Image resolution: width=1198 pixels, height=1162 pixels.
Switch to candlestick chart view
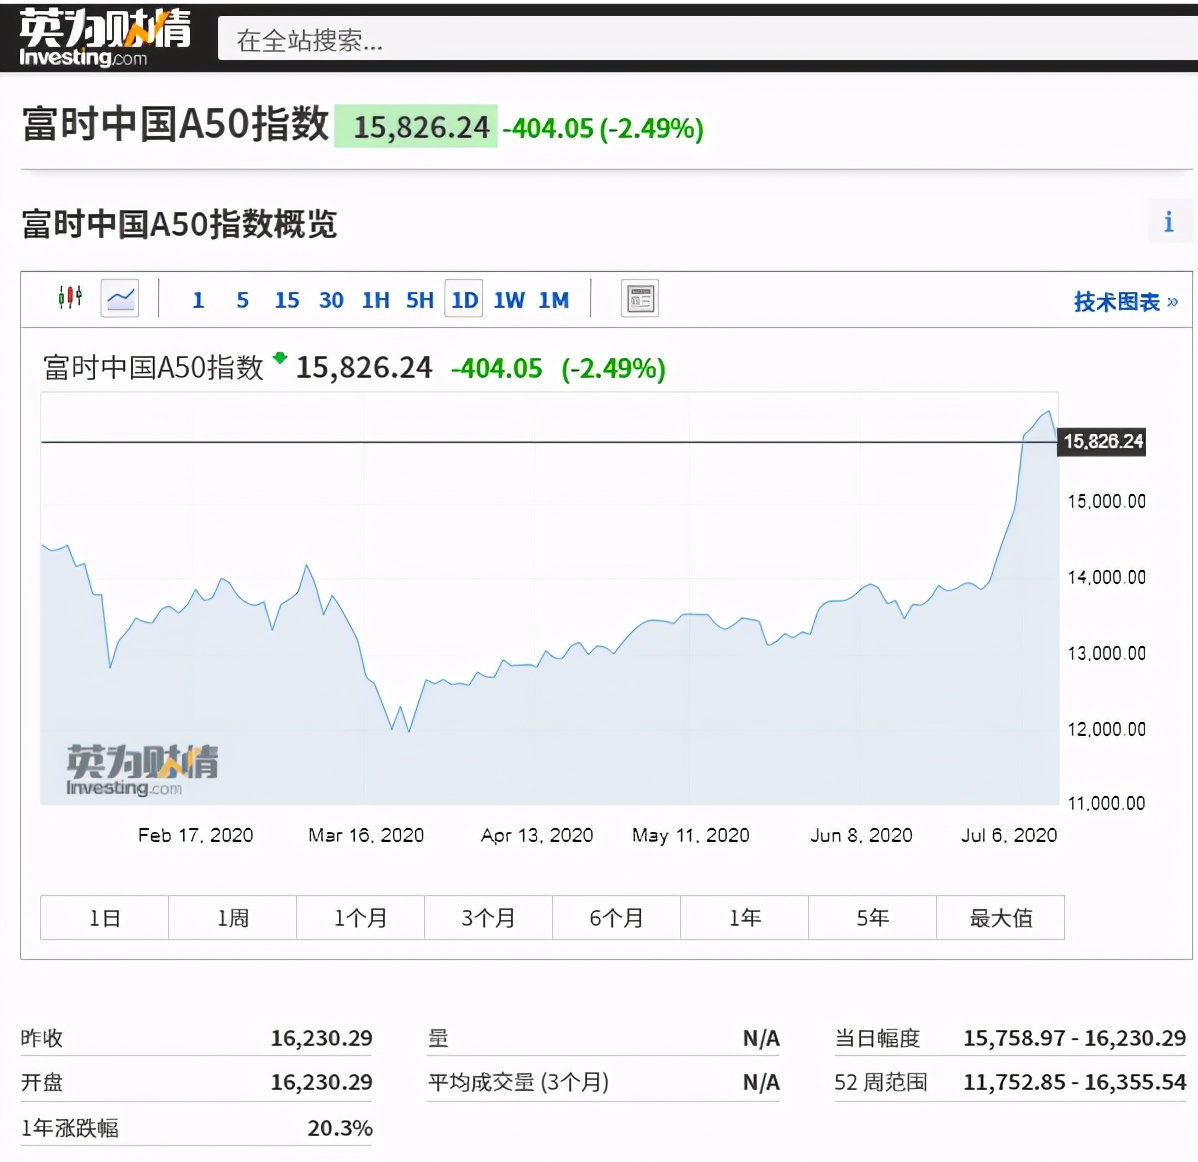[x=70, y=297]
